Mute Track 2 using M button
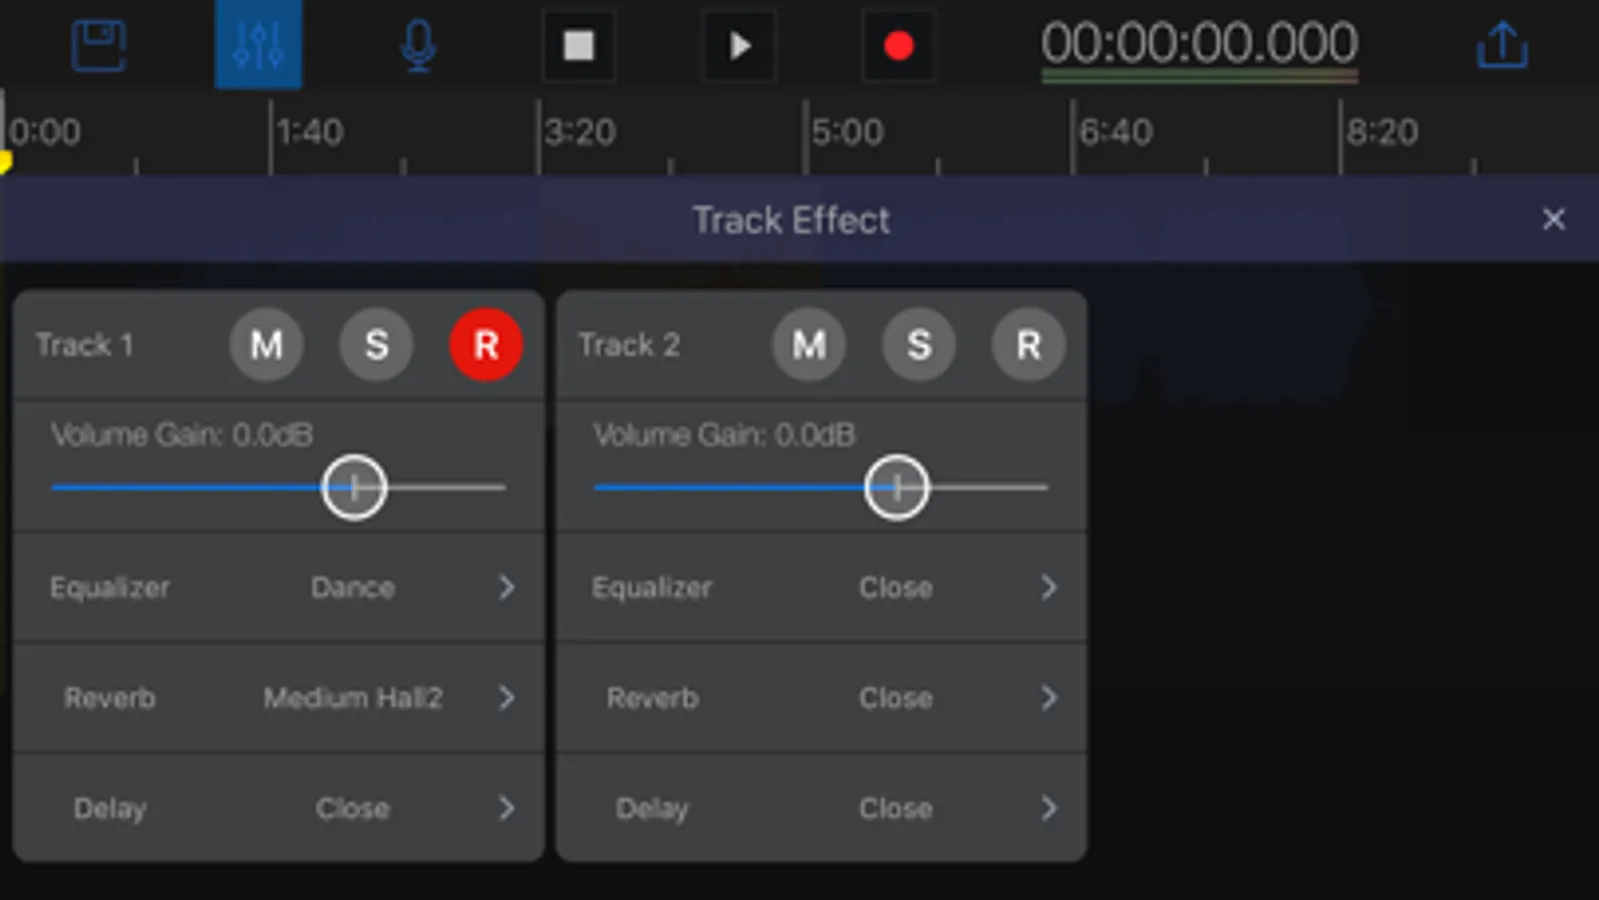This screenshot has height=900, width=1599. pos(809,345)
